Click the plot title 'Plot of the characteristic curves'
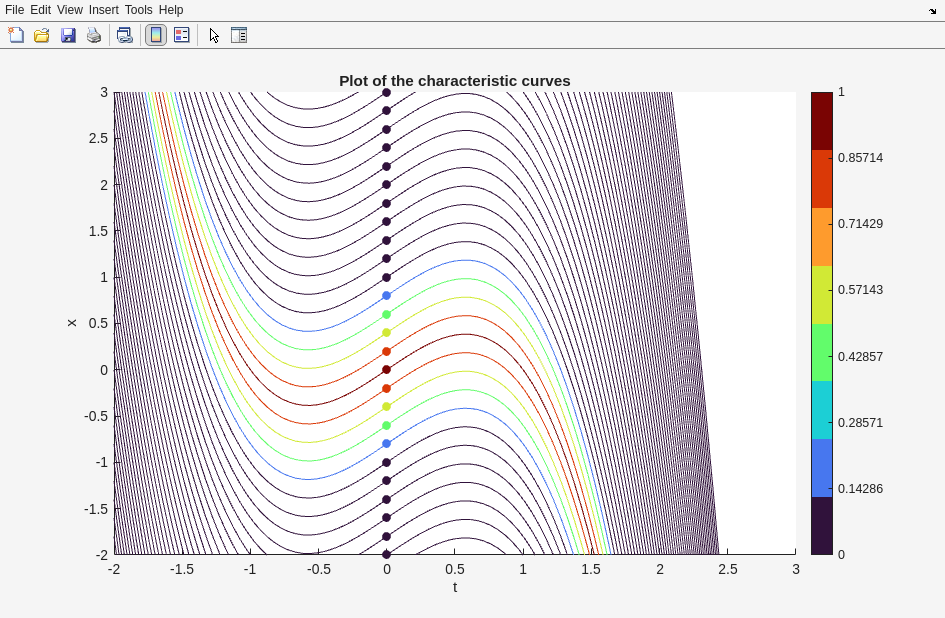 pyautogui.click(x=454, y=81)
